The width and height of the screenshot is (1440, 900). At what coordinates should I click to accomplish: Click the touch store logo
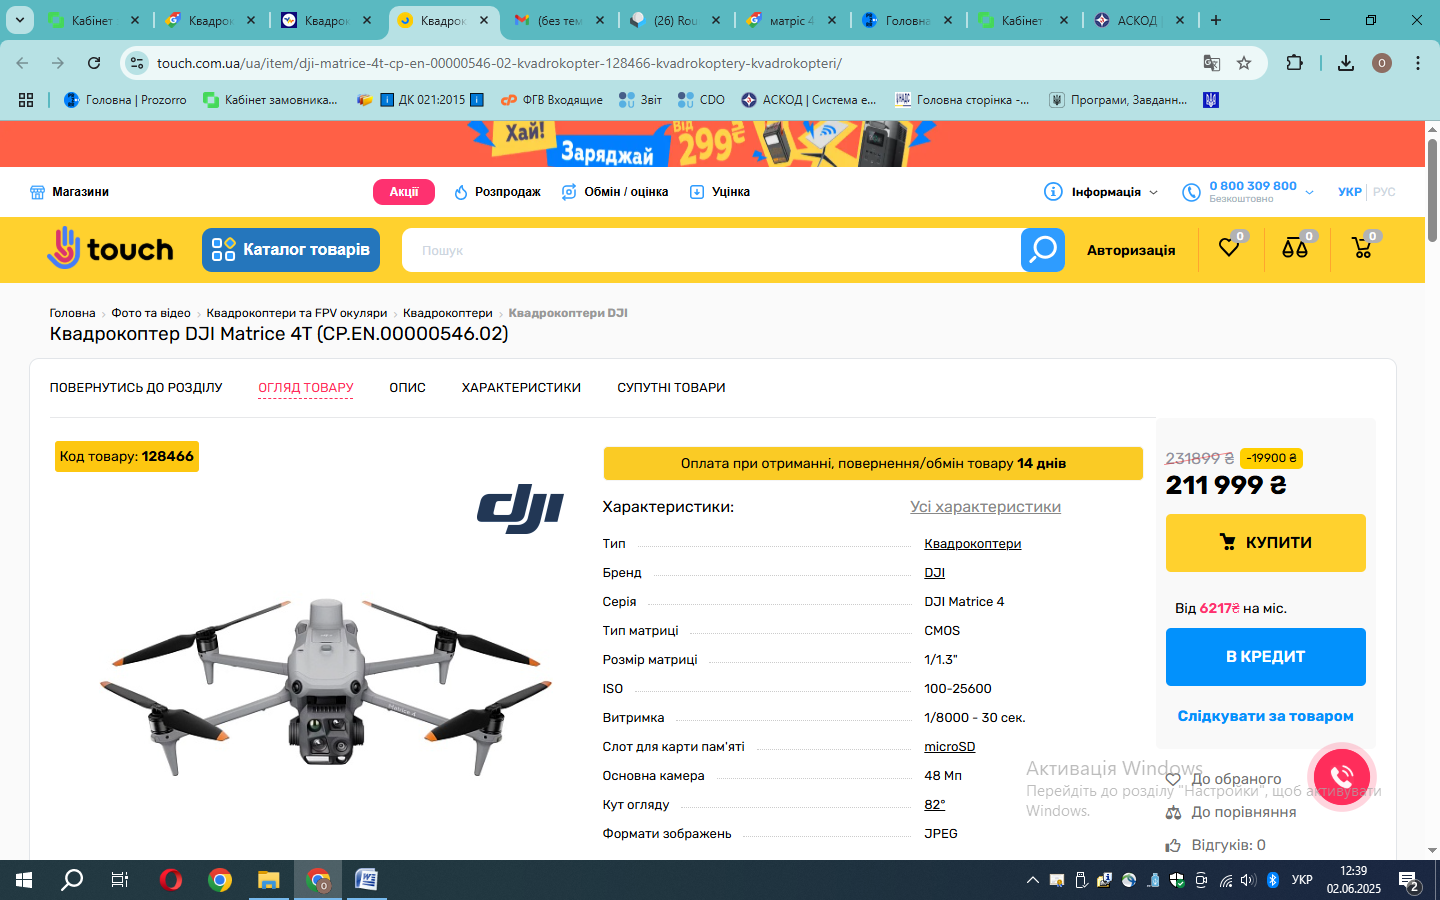pos(110,248)
